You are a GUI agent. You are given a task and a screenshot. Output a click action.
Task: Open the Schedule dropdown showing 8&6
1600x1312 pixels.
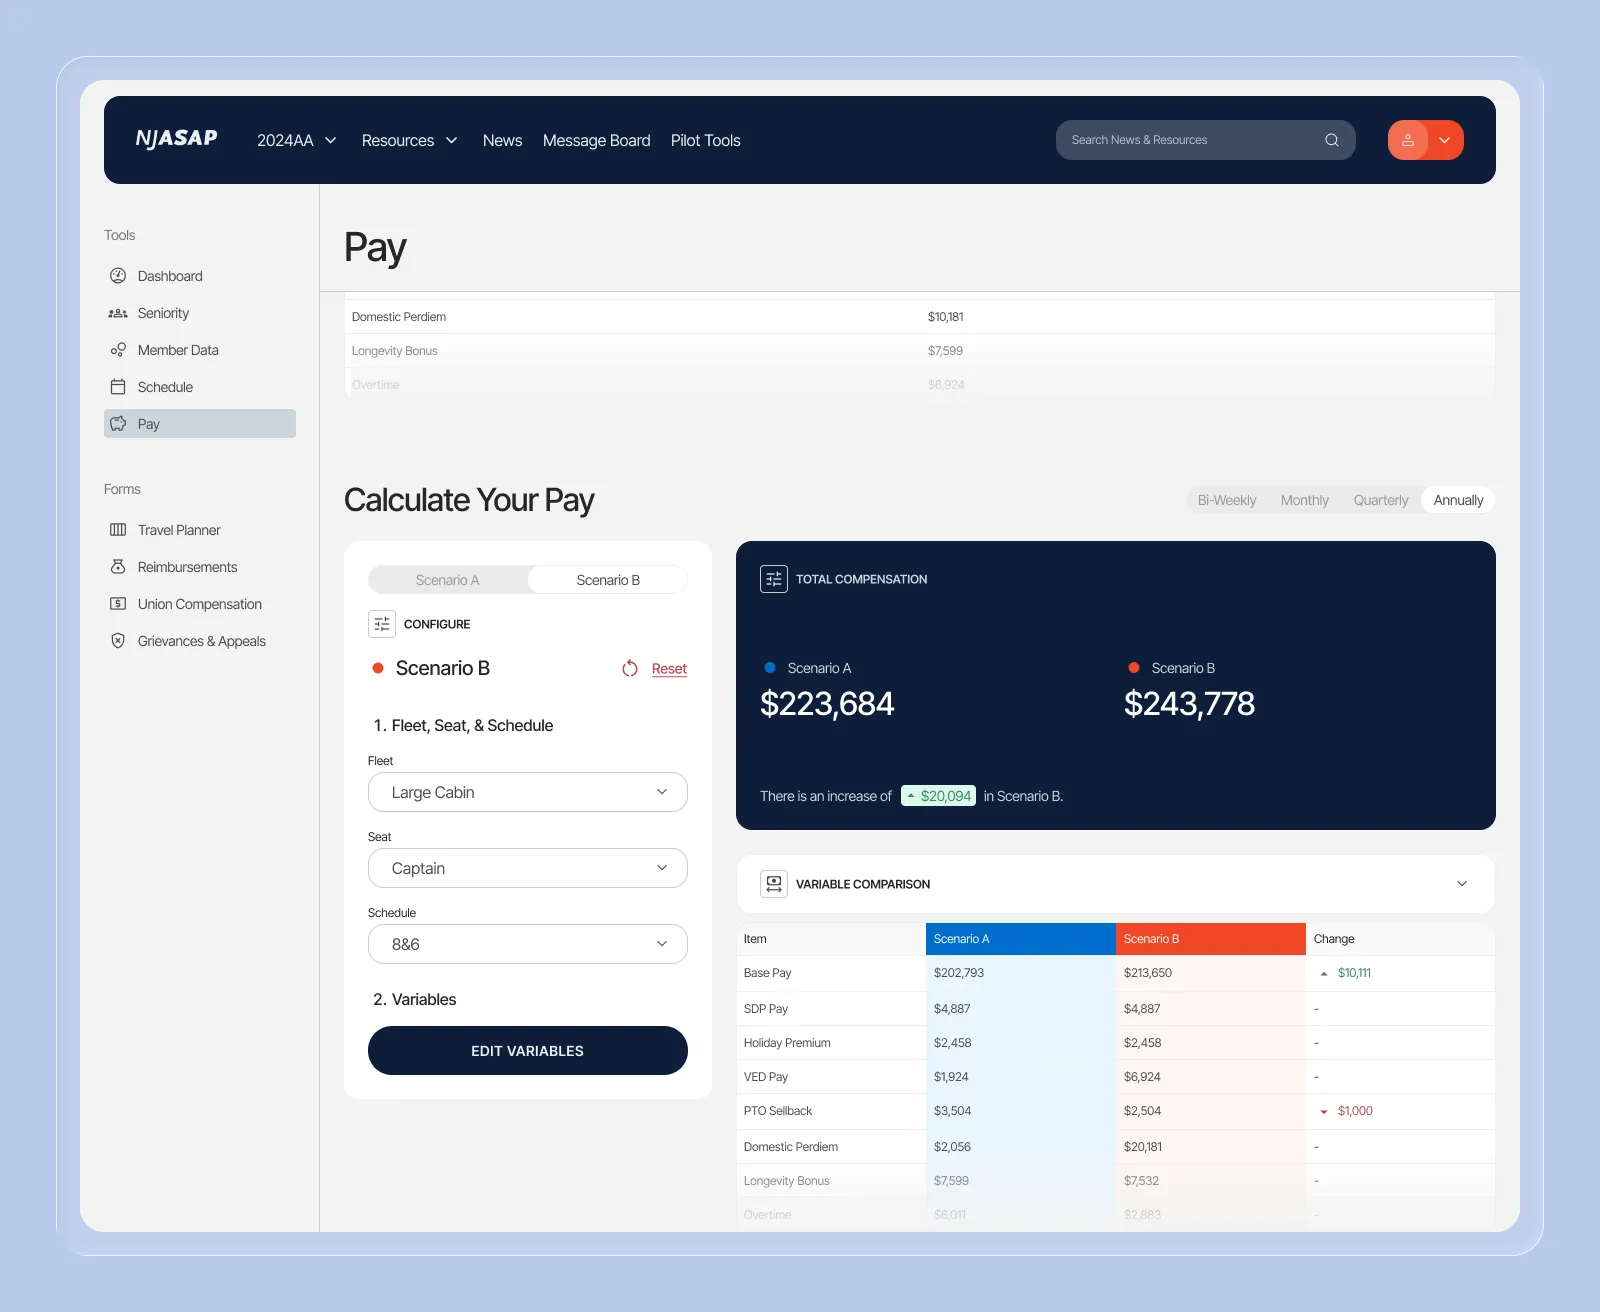click(x=527, y=944)
